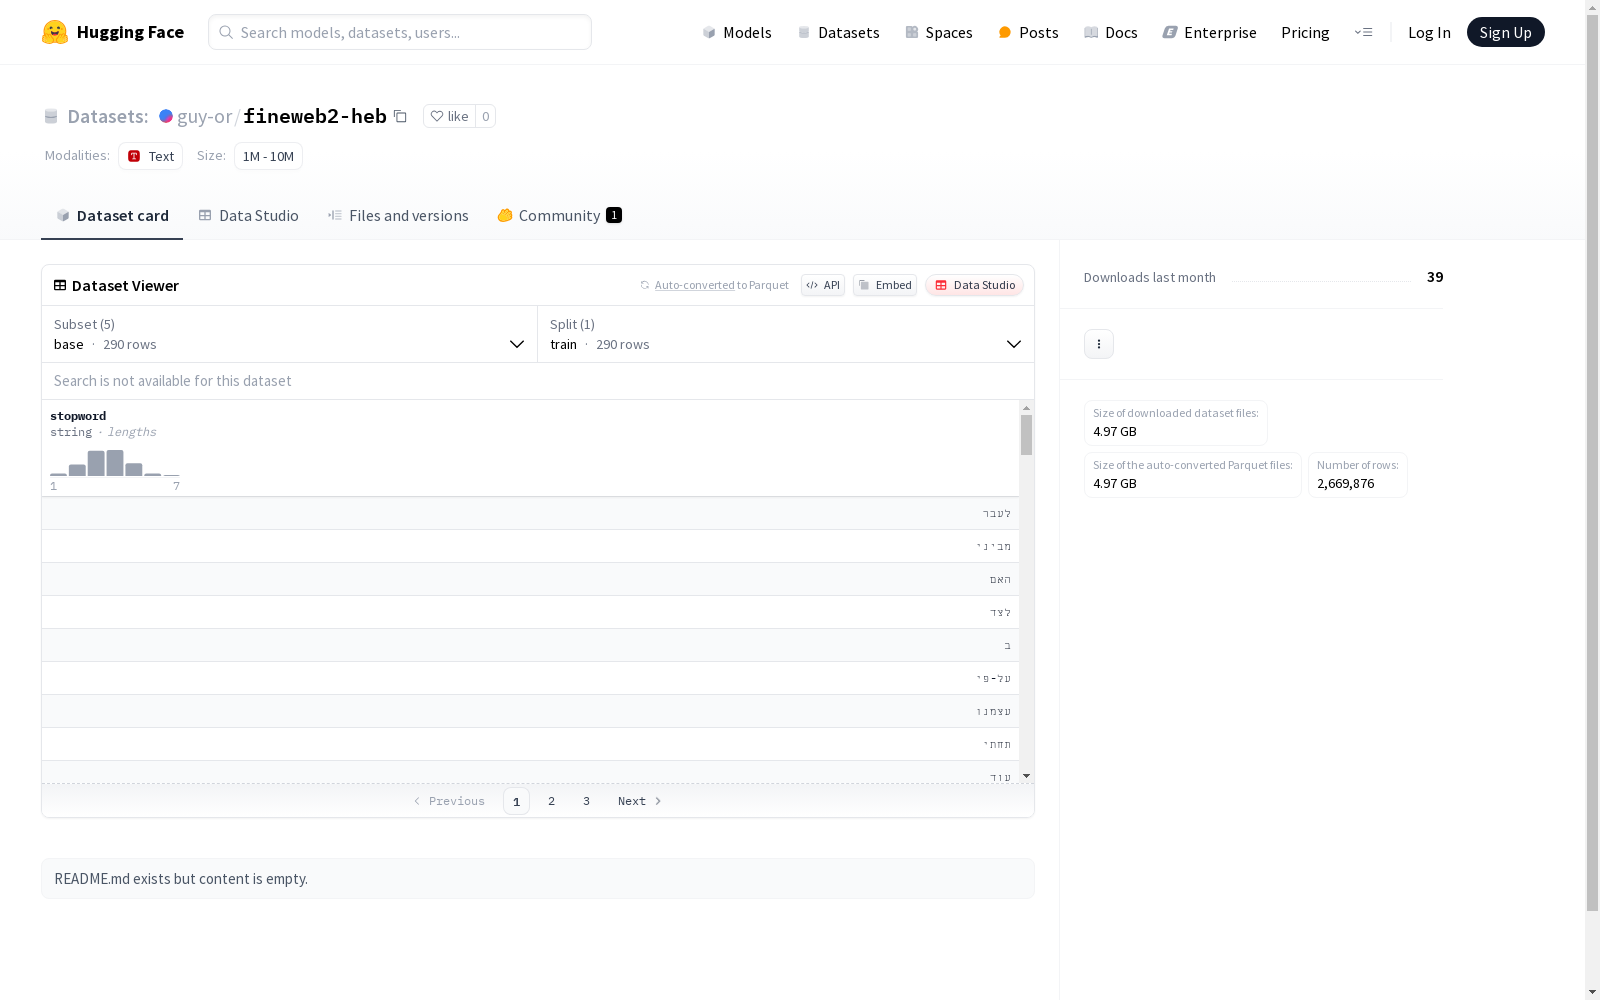Open Posts from the top navigation

1028,32
